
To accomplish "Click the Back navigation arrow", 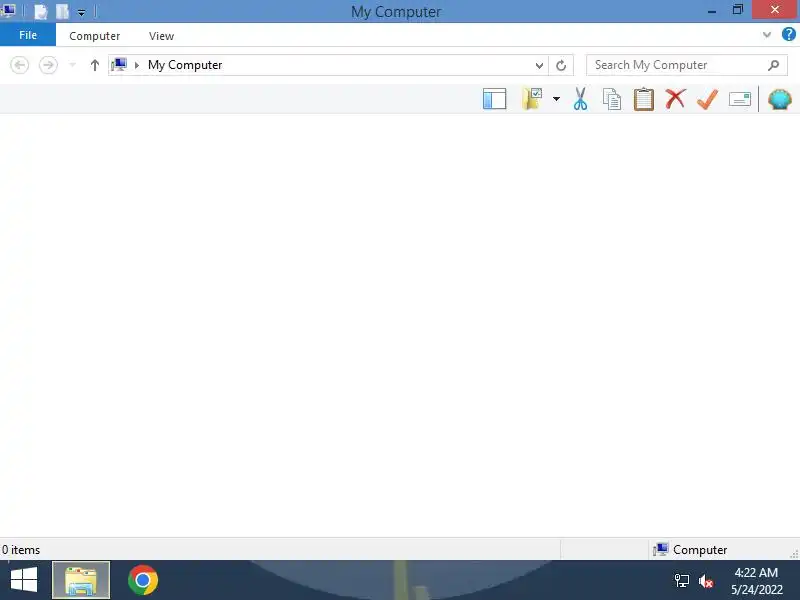I will click(x=20, y=65).
